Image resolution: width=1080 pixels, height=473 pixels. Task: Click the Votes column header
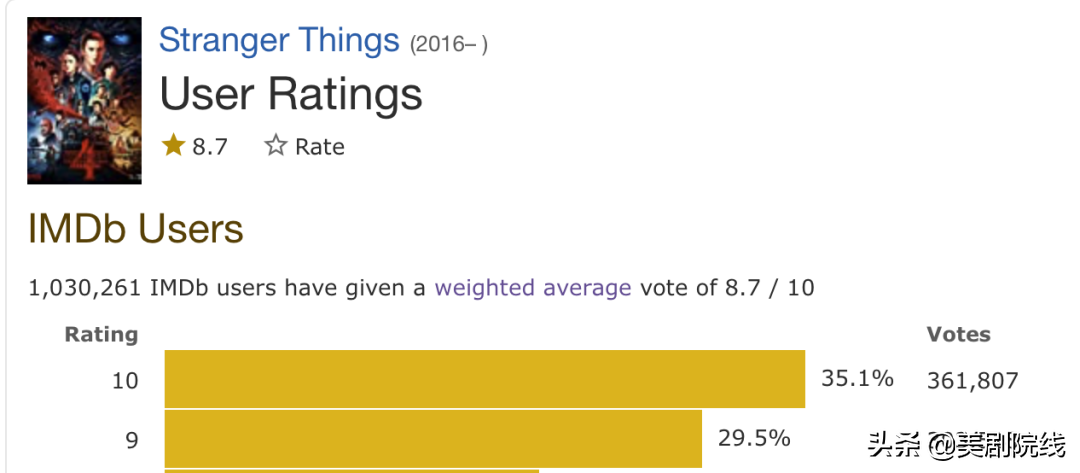tap(958, 334)
